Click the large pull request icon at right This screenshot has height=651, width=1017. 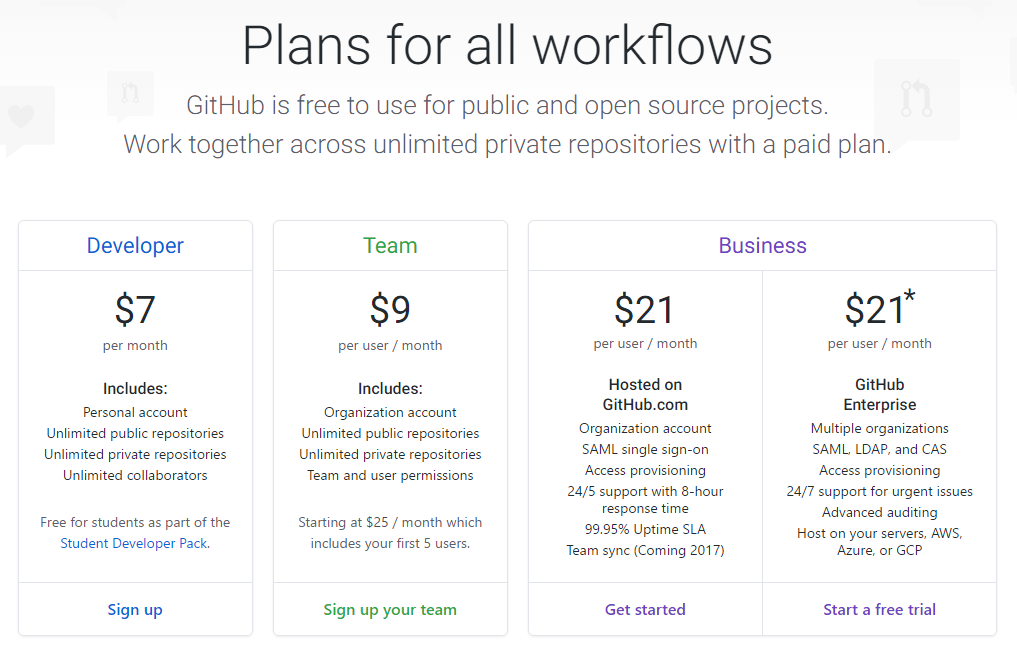coord(916,101)
